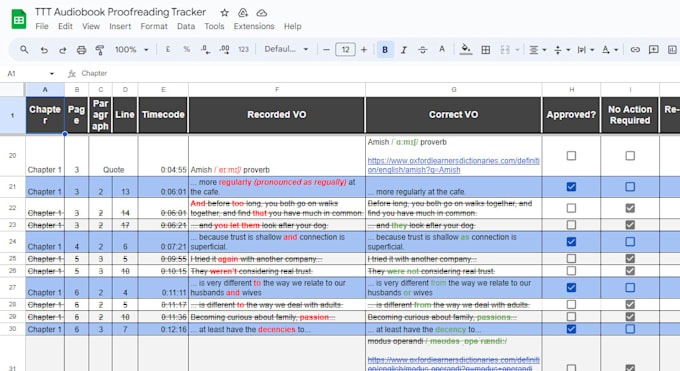Check the cloud save status icon
The width and height of the screenshot is (680, 371).
point(262,13)
